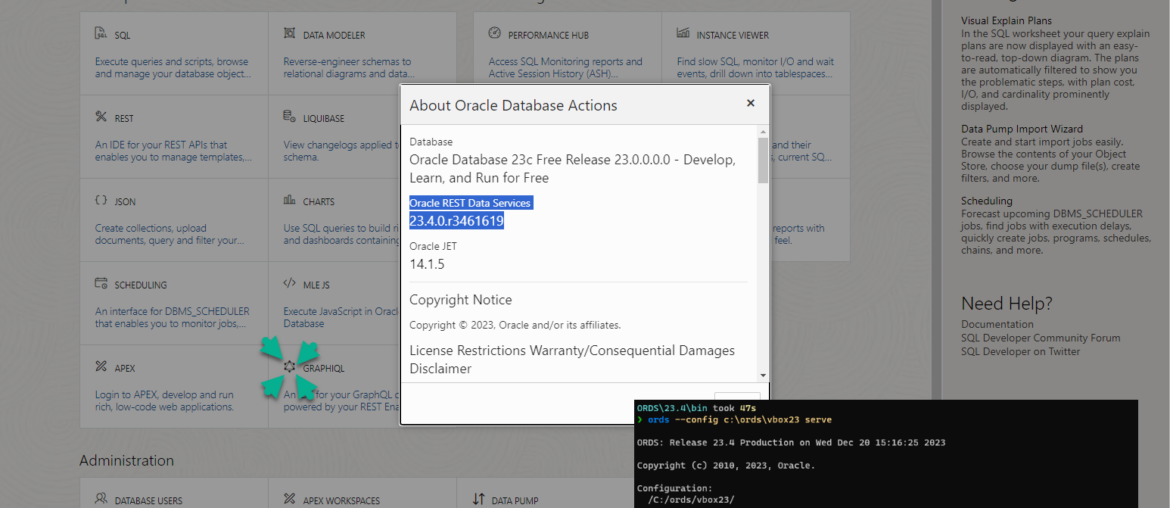This screenshot has height=508, width=1170.
Task: Click the Database label in the dialog
Action: (431, 142)
